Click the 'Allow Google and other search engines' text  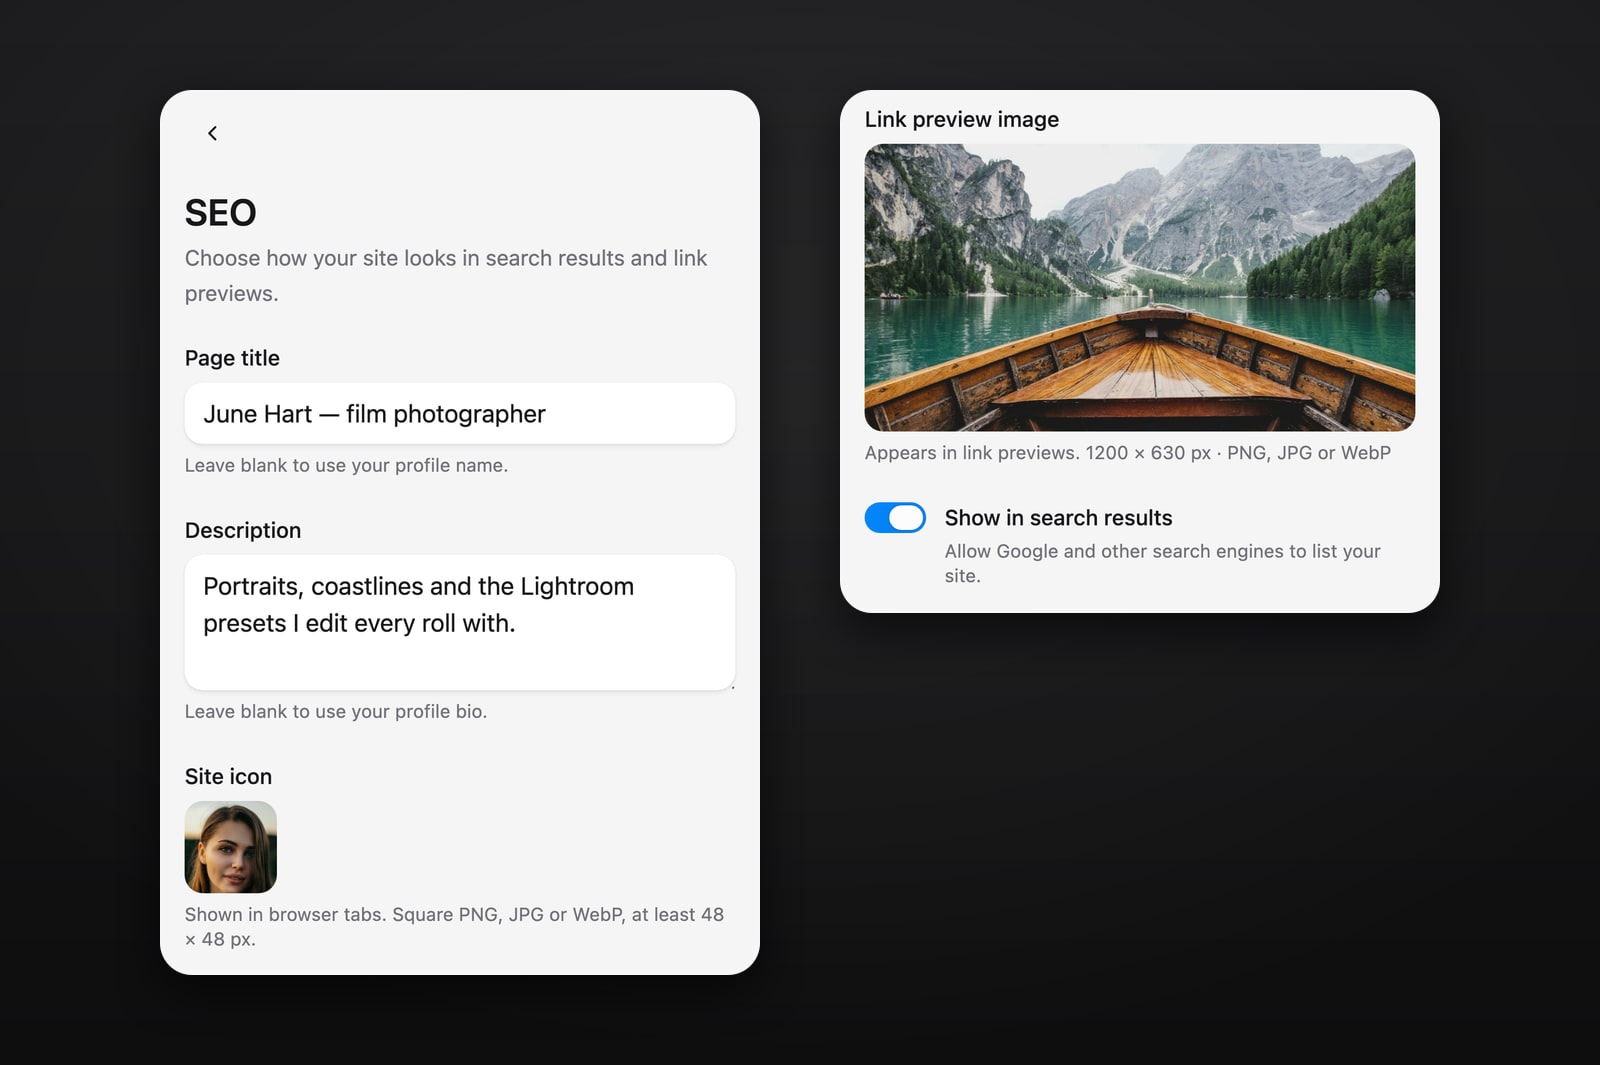point(1162,563)
